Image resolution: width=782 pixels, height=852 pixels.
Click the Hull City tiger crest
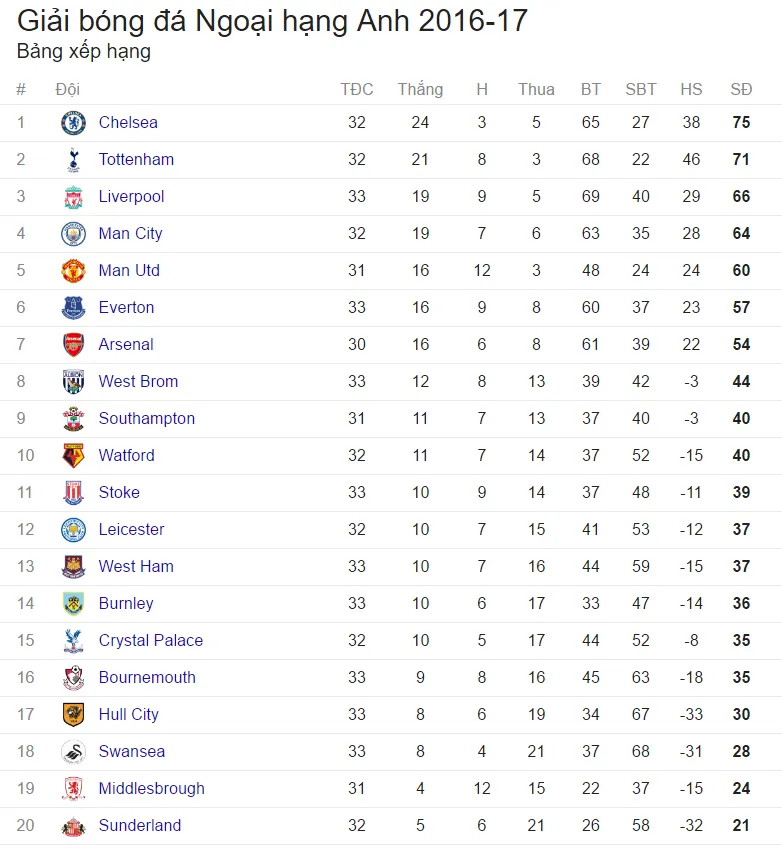click(73, 715)
